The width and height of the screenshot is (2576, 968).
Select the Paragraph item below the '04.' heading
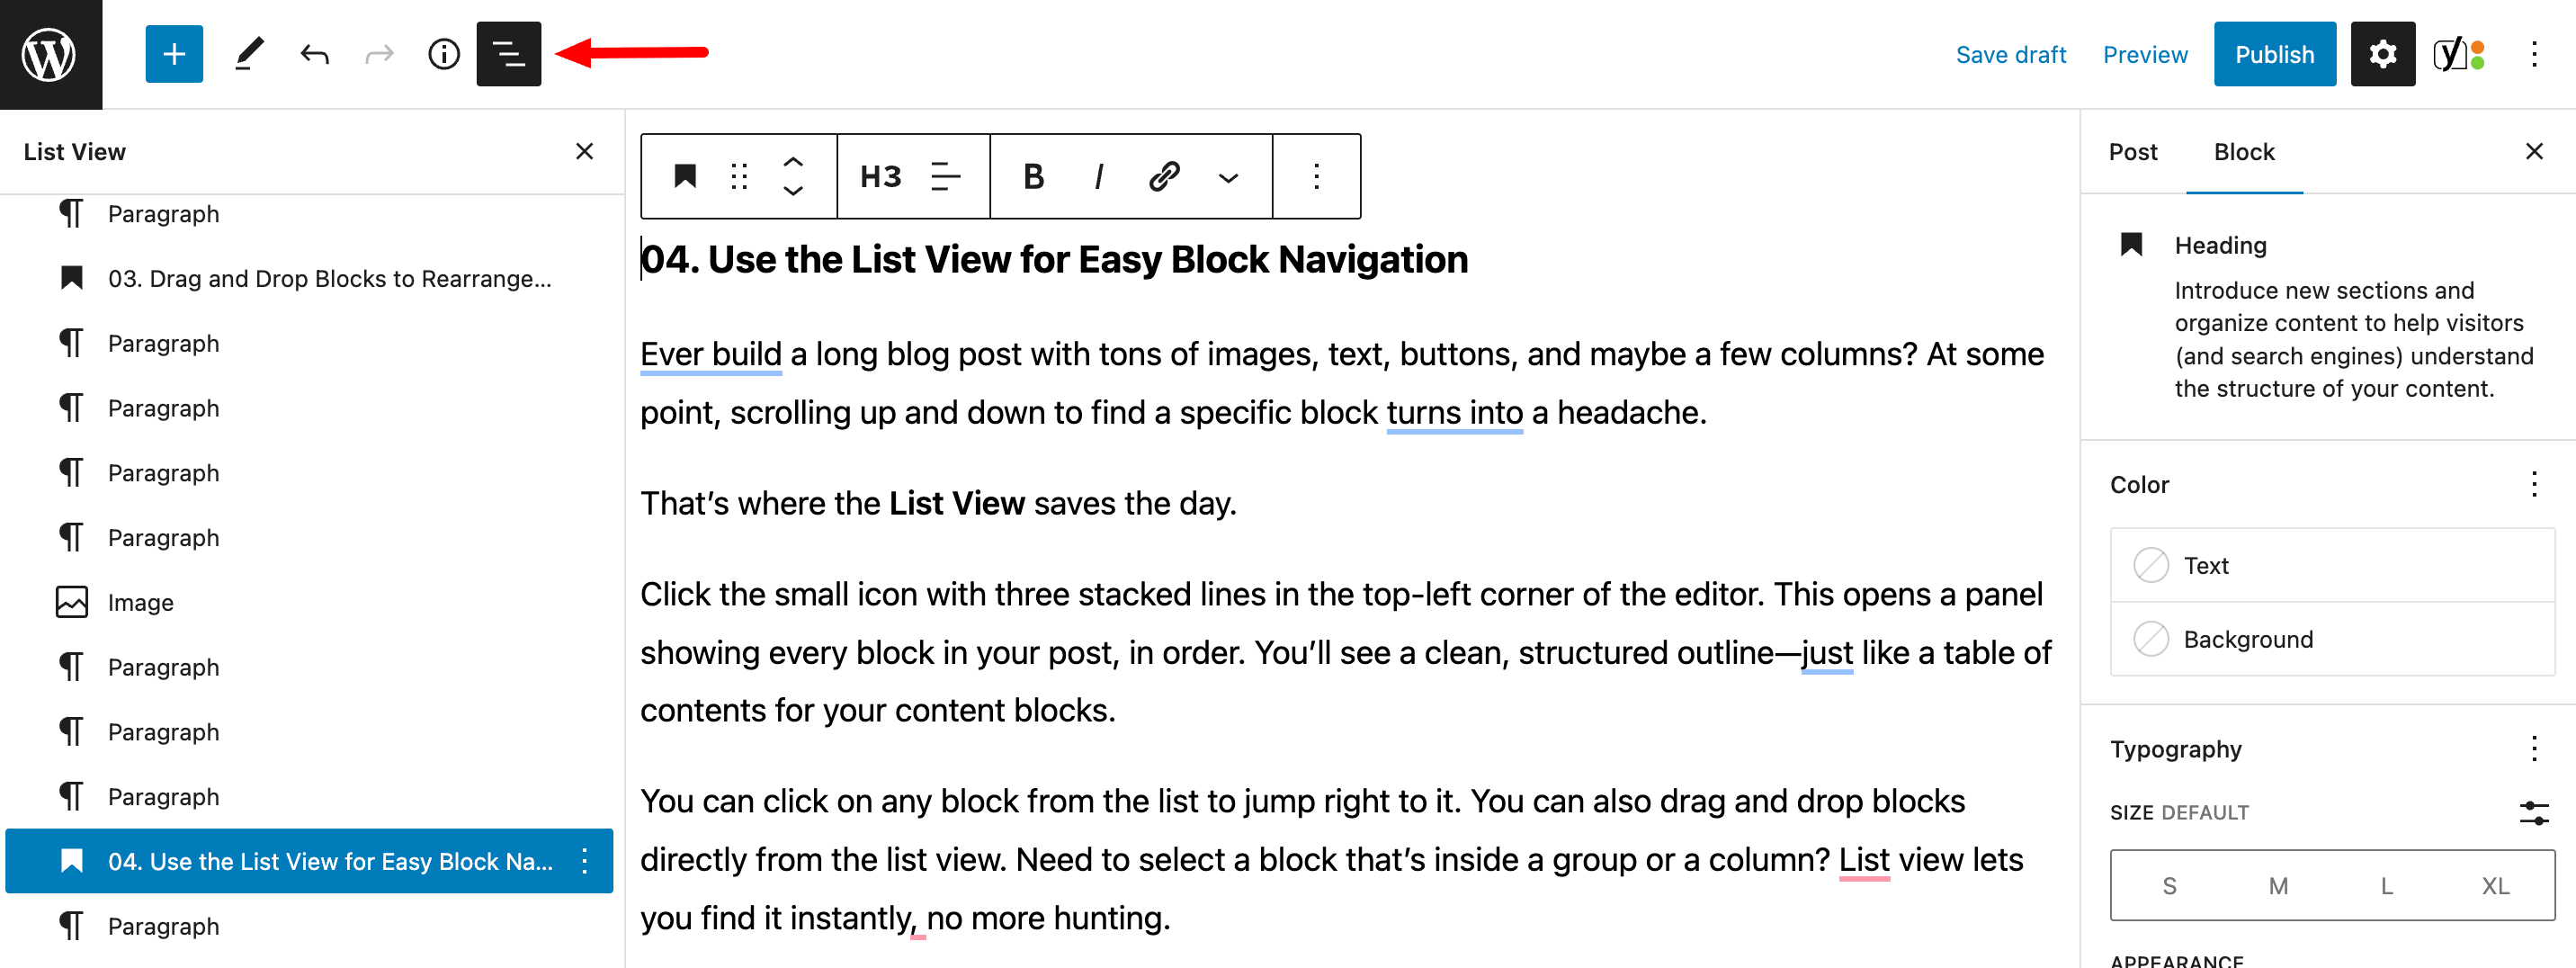[309, 926]
